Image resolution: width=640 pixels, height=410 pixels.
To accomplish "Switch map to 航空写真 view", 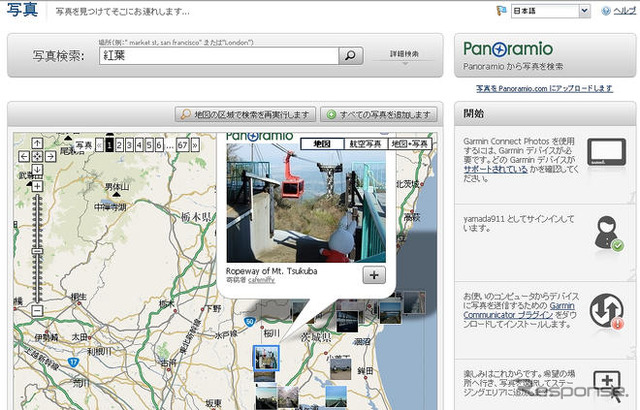I will pos(366,144).
